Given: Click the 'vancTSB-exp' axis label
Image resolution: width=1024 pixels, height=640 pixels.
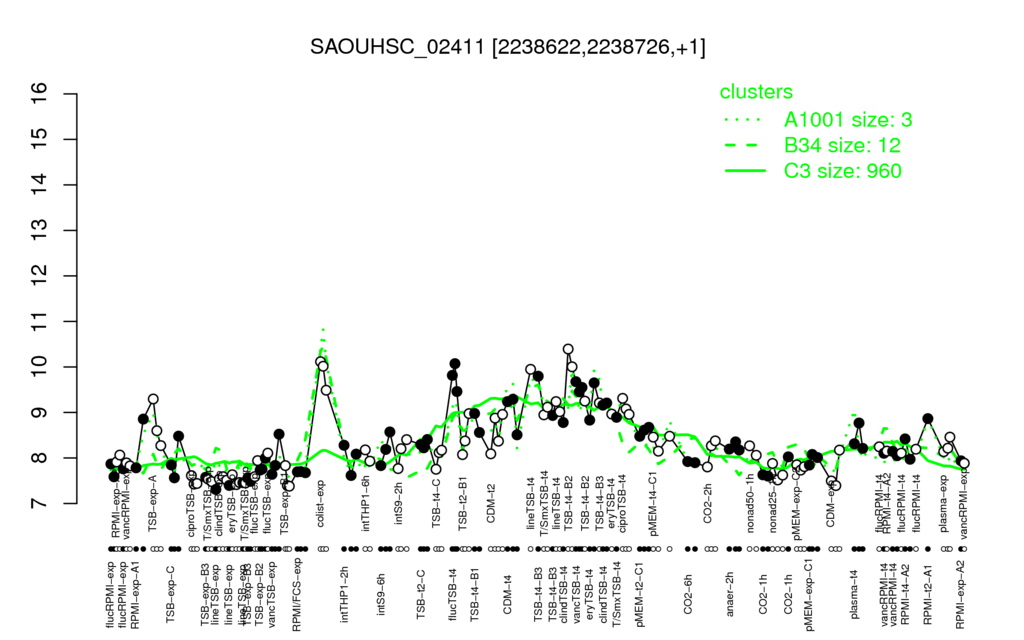Looking at the screenshot, I should [x=272, y=594].
